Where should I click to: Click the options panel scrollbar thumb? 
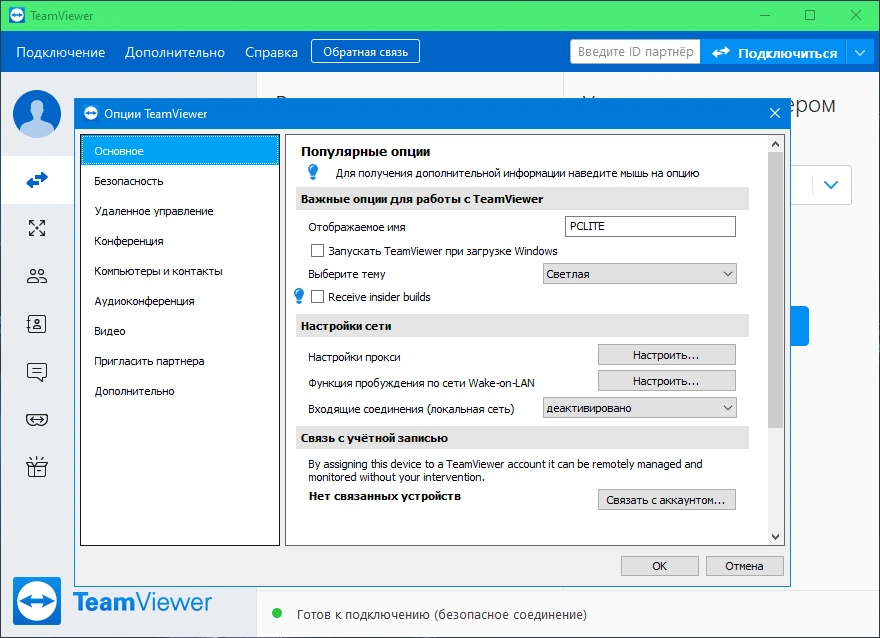(775, 290)
